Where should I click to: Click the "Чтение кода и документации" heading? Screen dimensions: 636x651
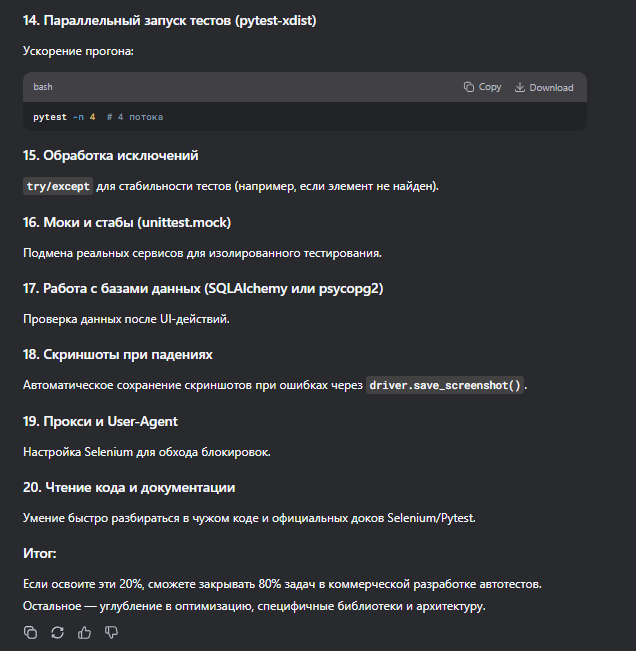point(129,487)
